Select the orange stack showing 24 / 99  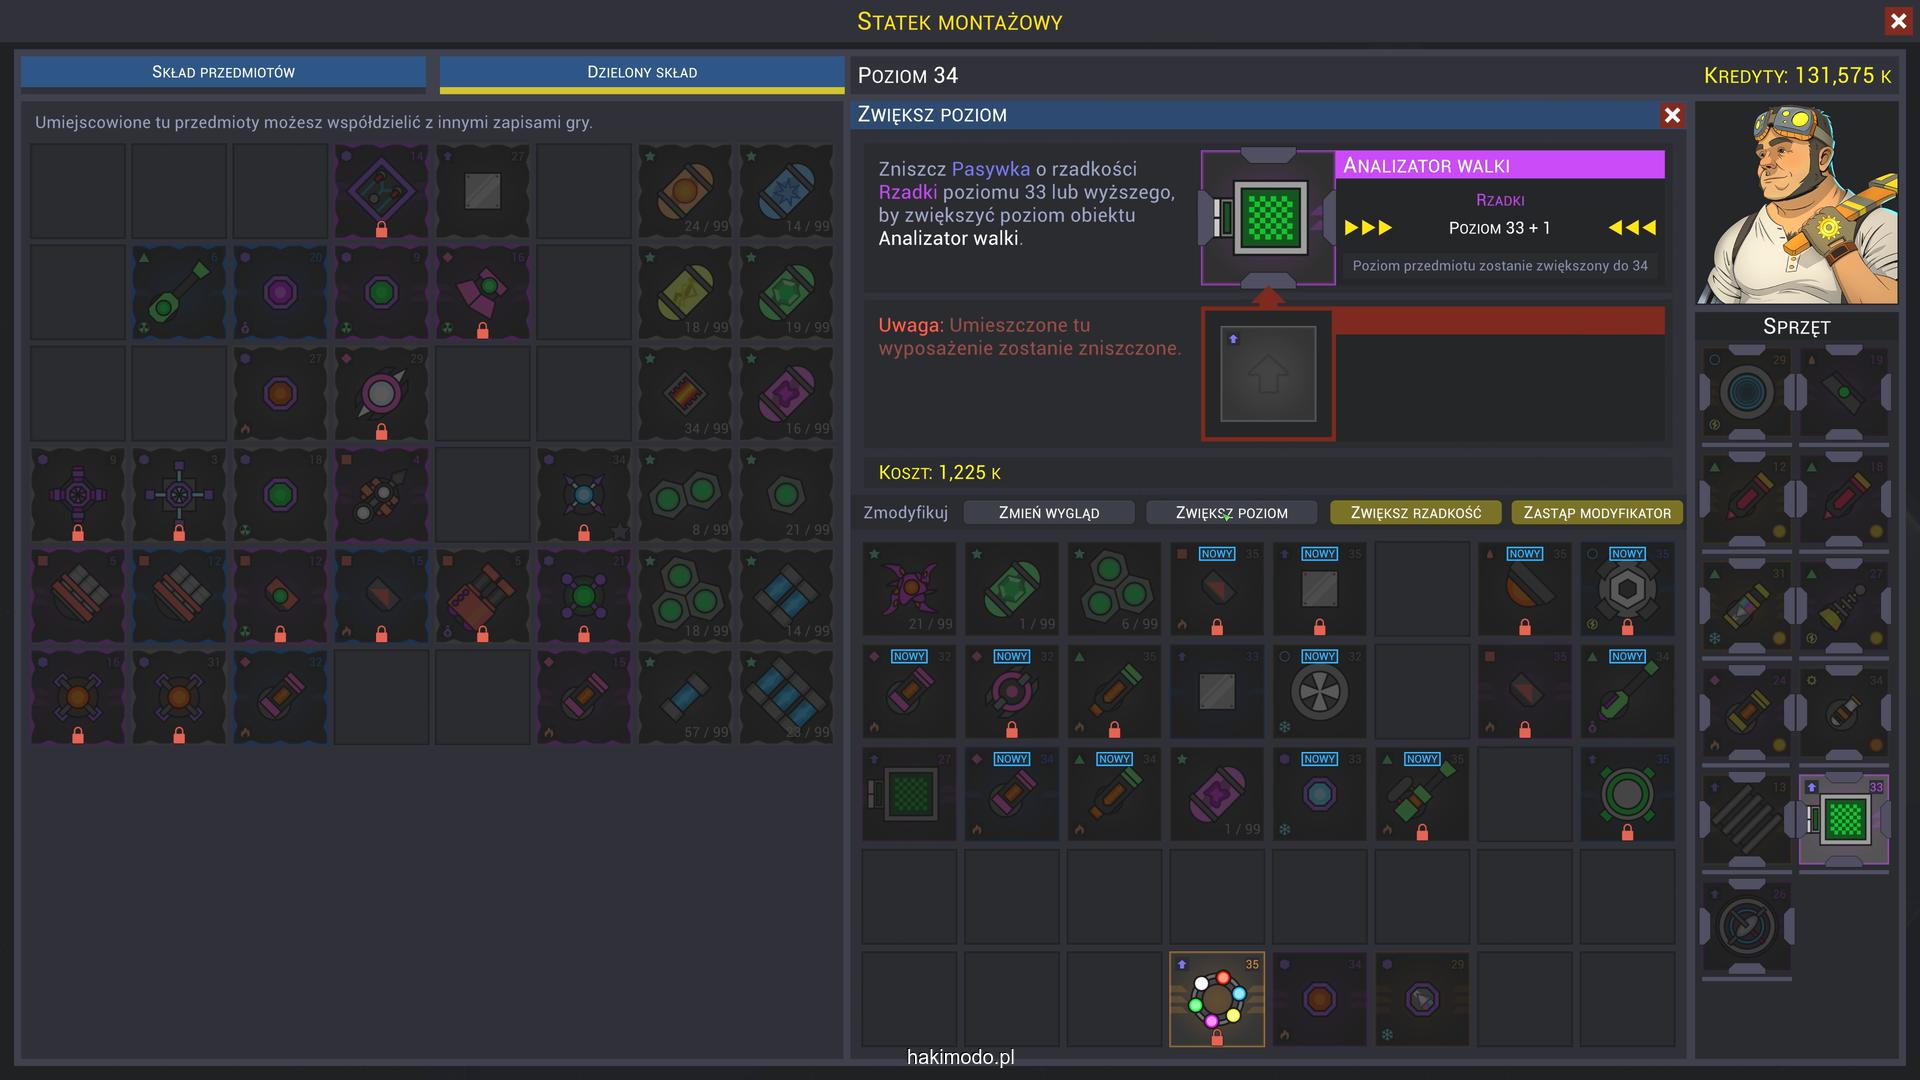(685, 190)
